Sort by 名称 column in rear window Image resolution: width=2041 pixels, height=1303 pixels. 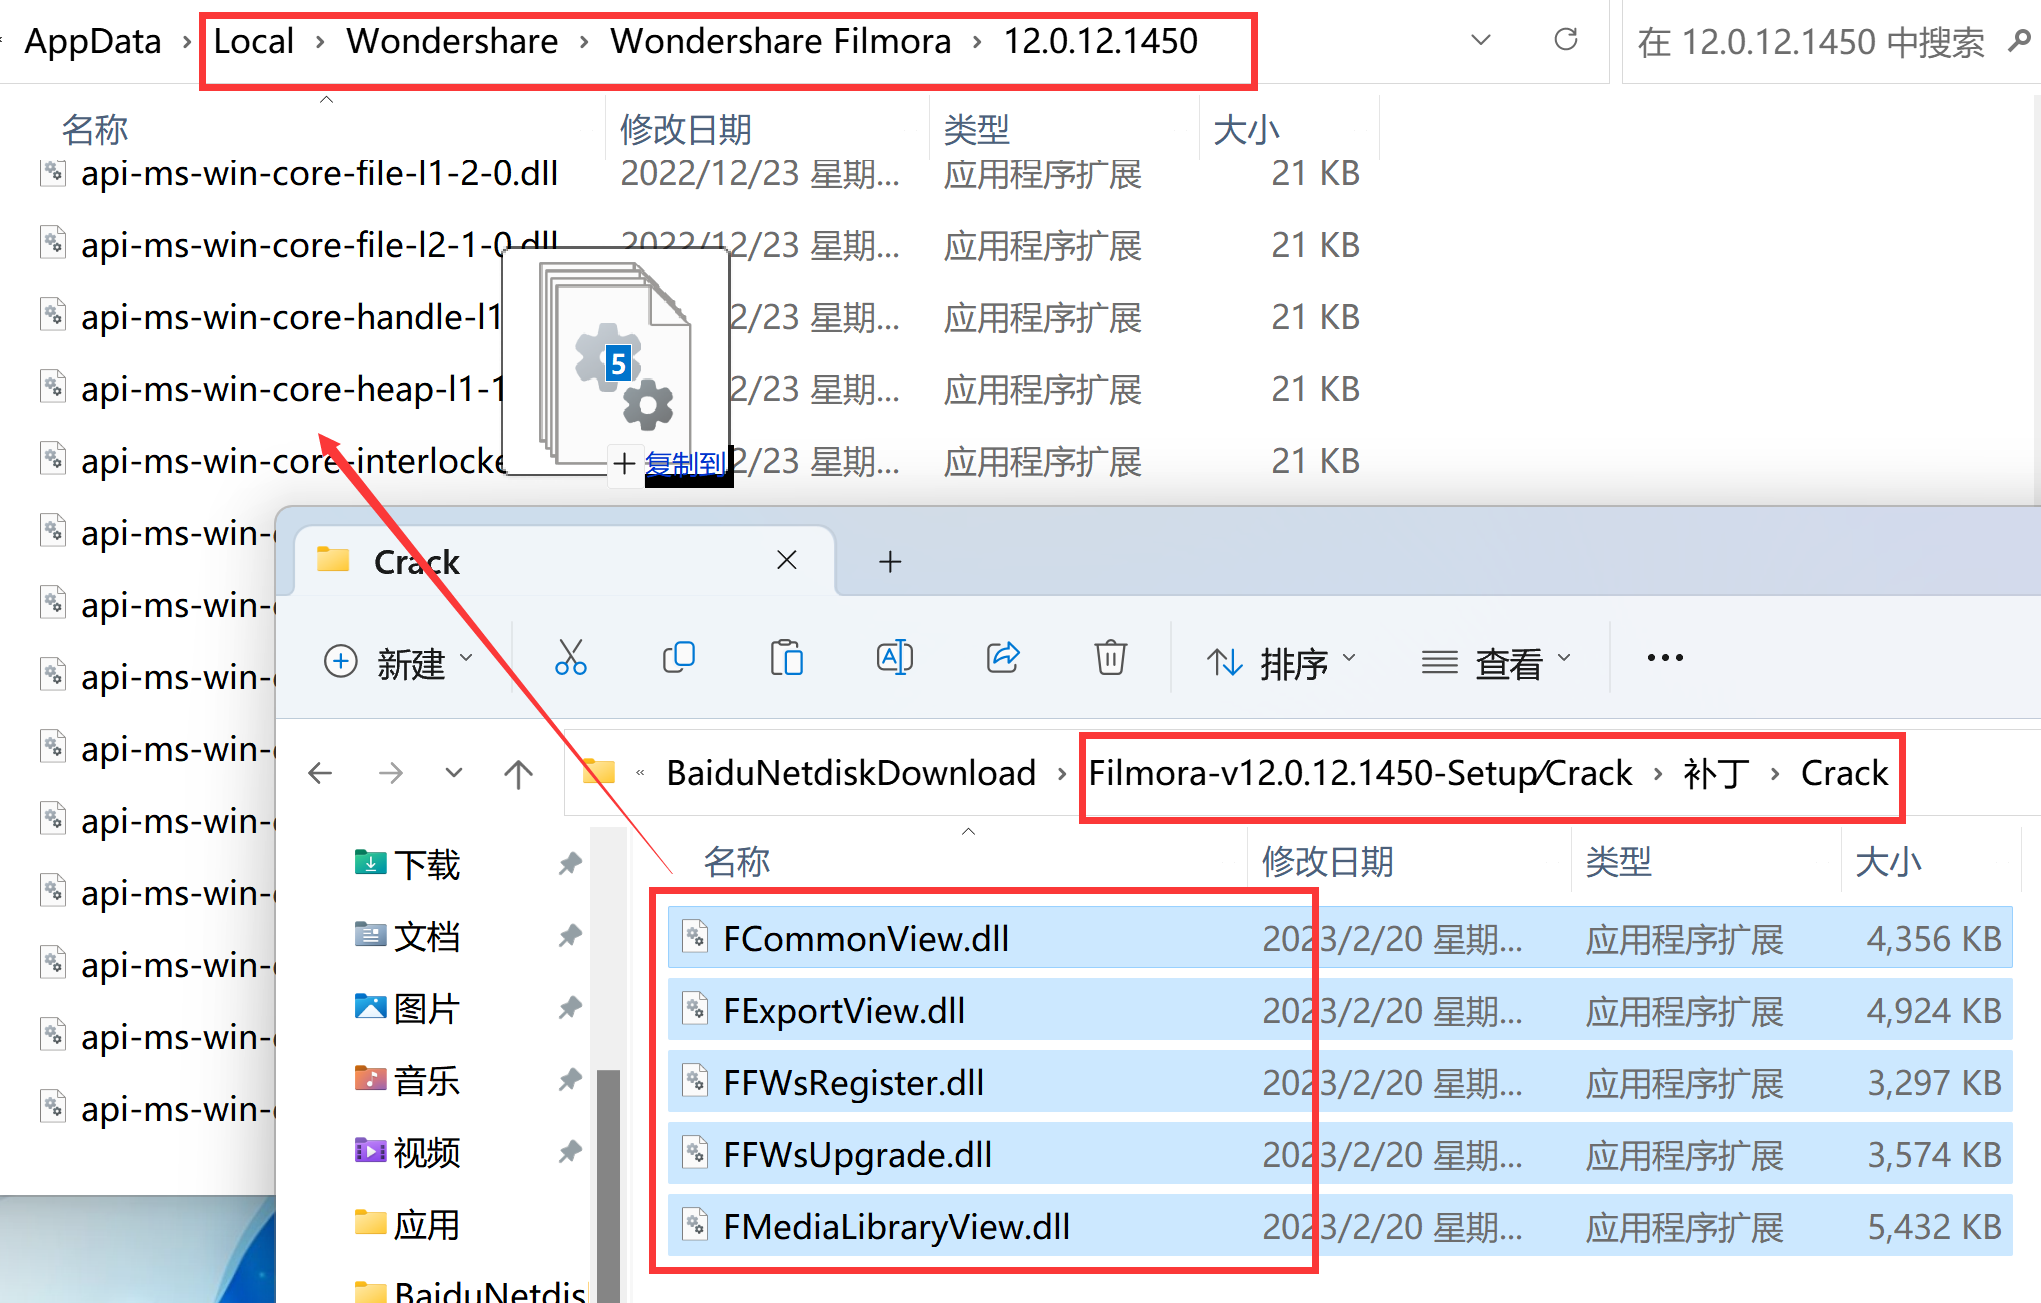click(95, 130)
